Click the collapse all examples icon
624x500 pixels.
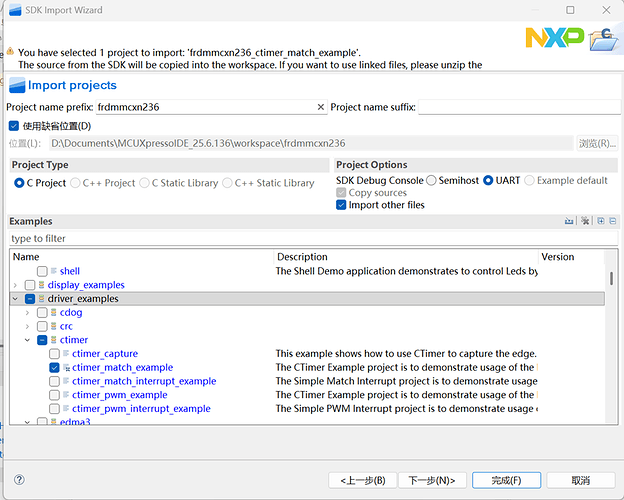pyautogui.click(x=612, y=221)
